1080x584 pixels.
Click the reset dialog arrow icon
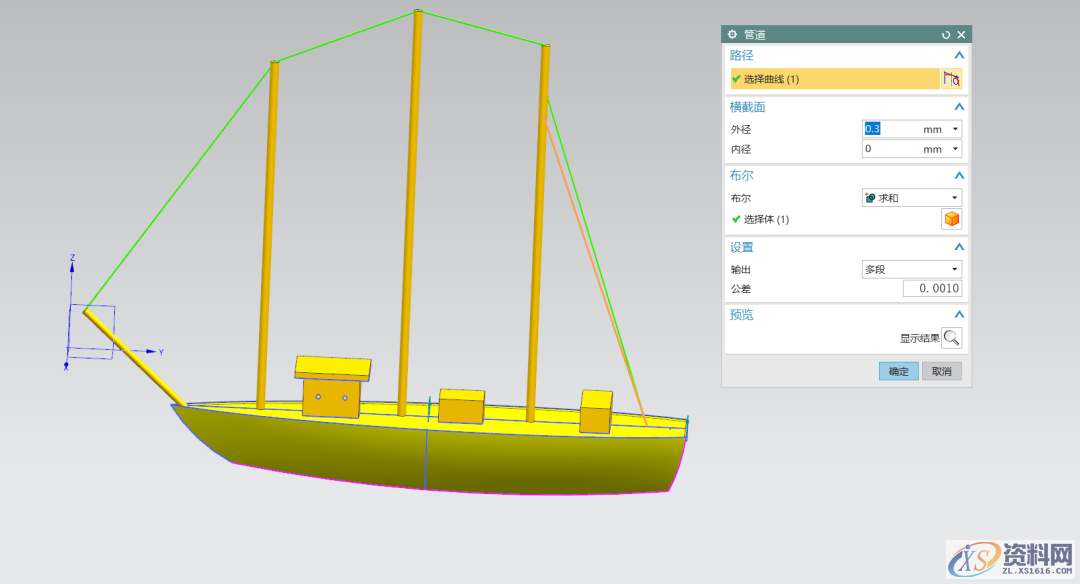[x=946, y=34]
